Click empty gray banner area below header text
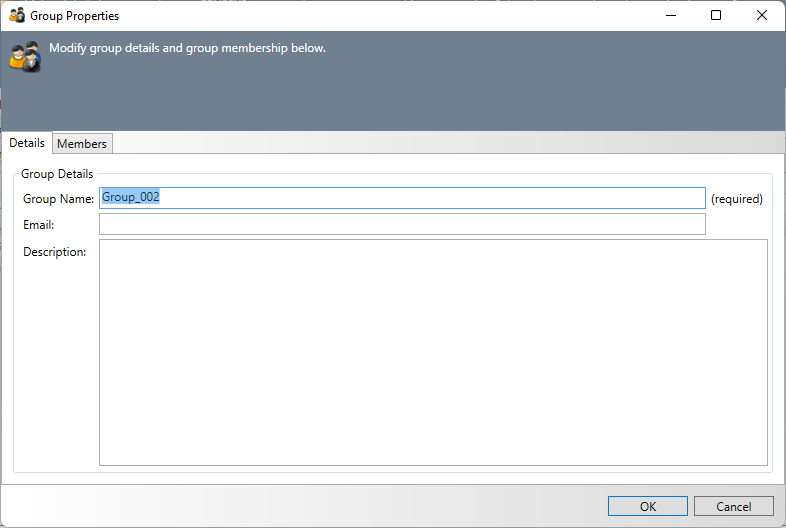Viewport: 786px width, 528px height. [x=400, y=100]
